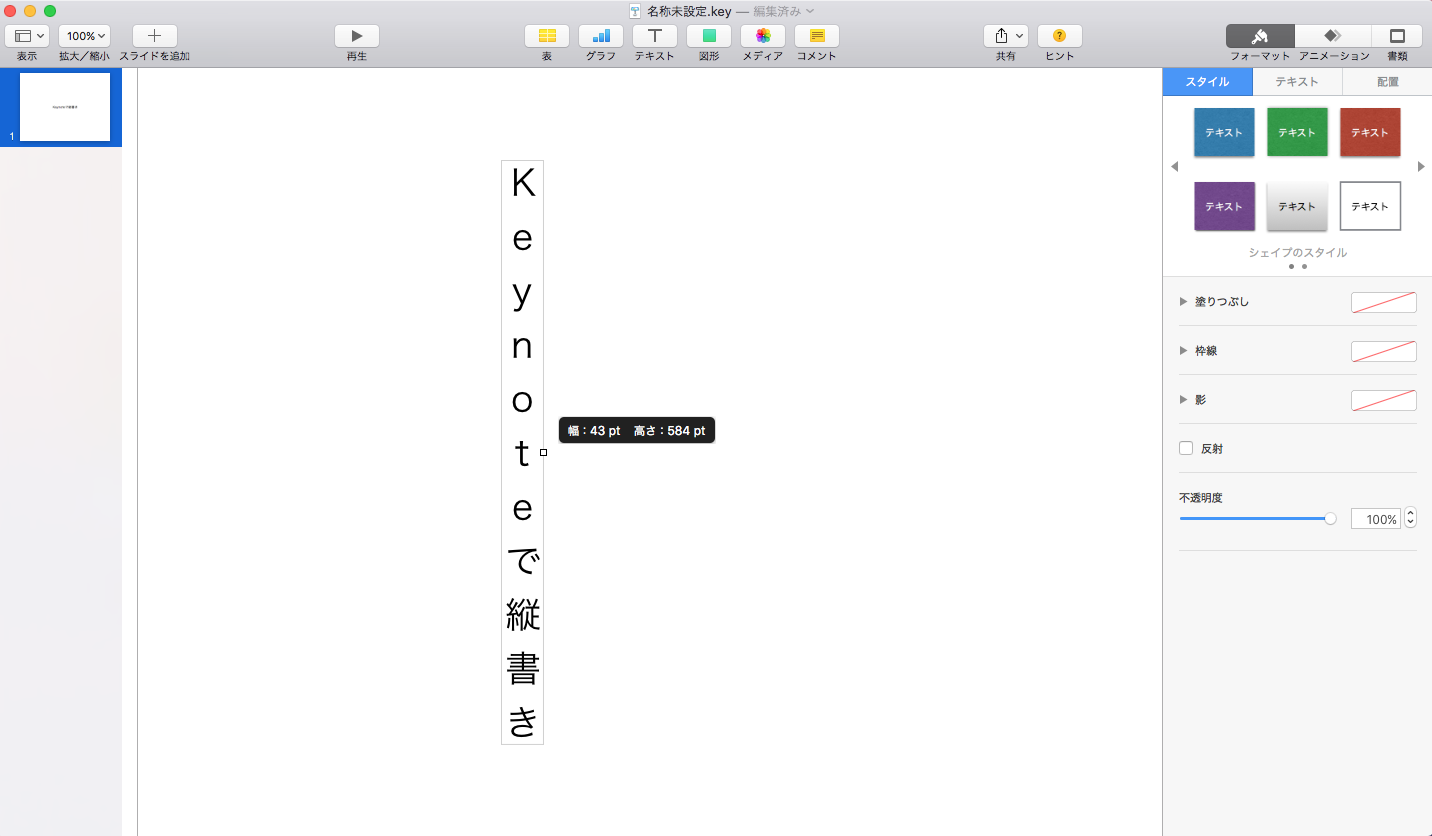The width and height of the screenshot is (1432, 836).
Task: Switch to the 配置 arrange tab
Action: (1385, 81)
